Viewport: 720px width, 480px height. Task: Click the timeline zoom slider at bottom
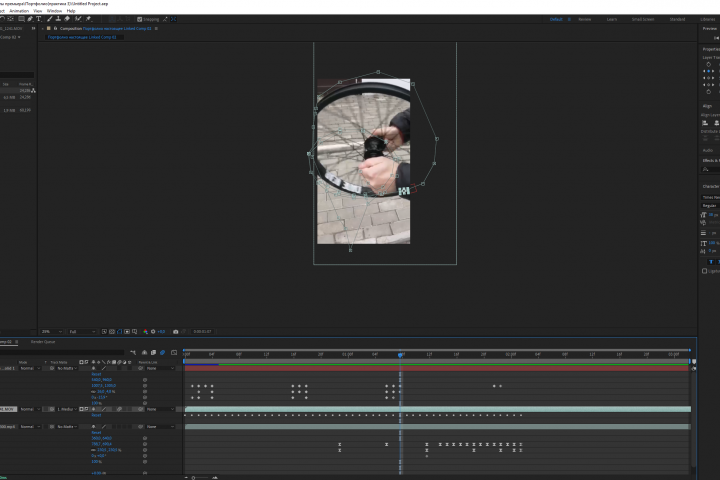200,478
